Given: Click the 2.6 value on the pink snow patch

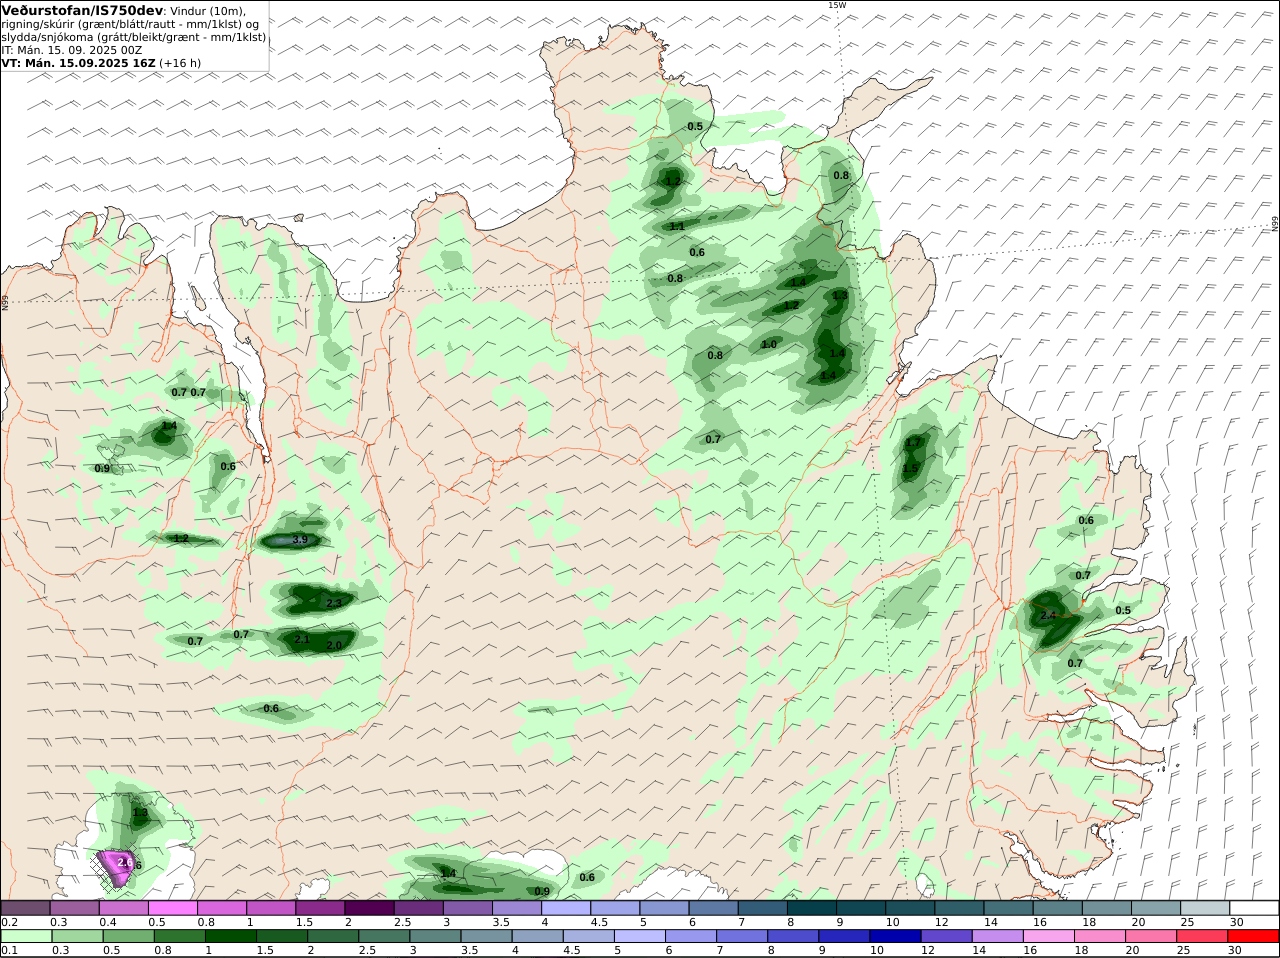Looking at the screenshot, I should pyautogui.click(x=125, y=862).
